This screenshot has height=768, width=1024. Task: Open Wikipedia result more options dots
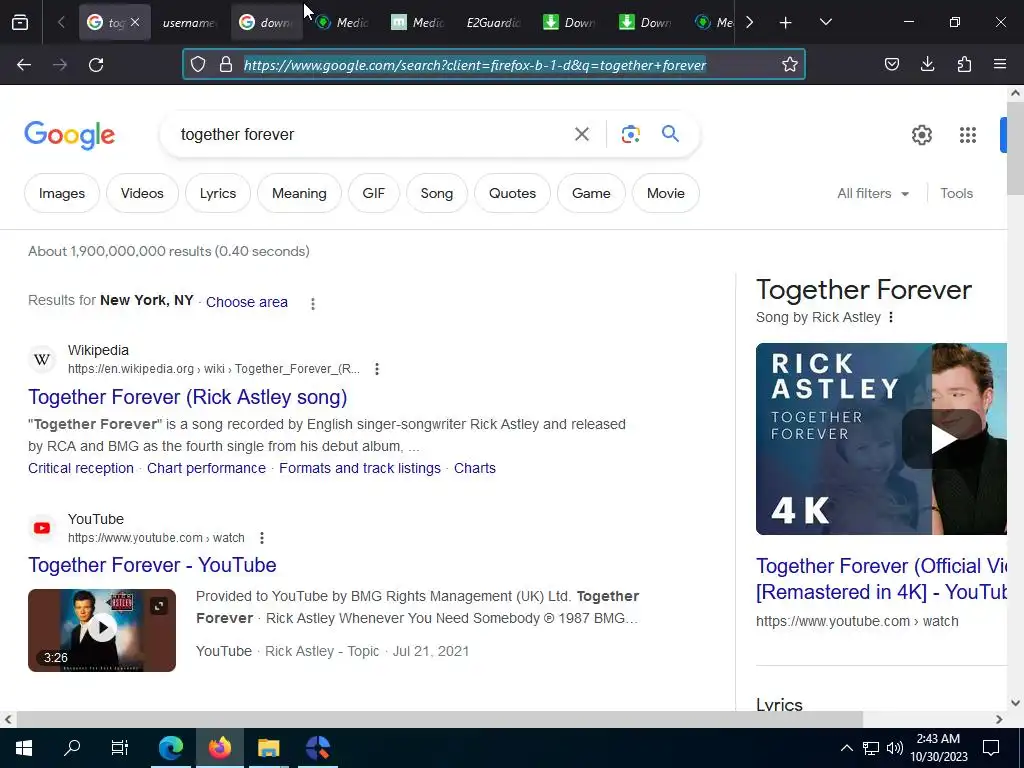pos(377,369)
